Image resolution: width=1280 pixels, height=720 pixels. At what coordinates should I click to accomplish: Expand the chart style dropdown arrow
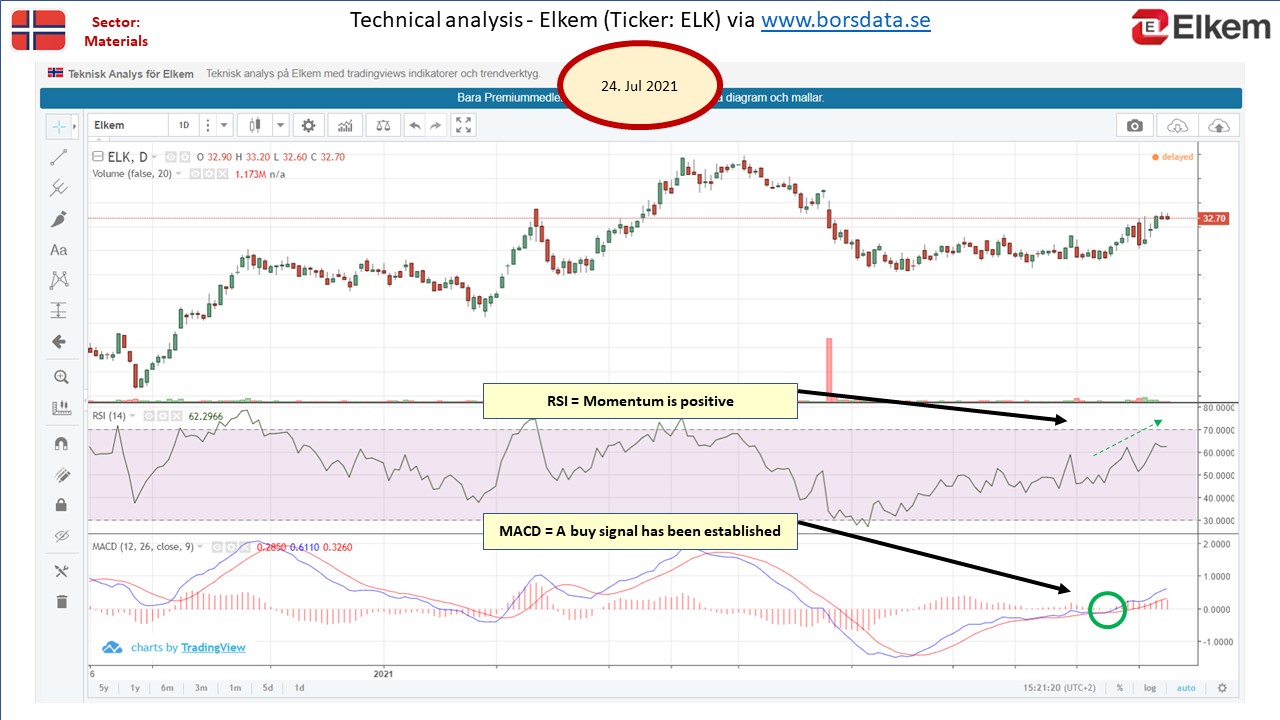[x=281, y=125]
